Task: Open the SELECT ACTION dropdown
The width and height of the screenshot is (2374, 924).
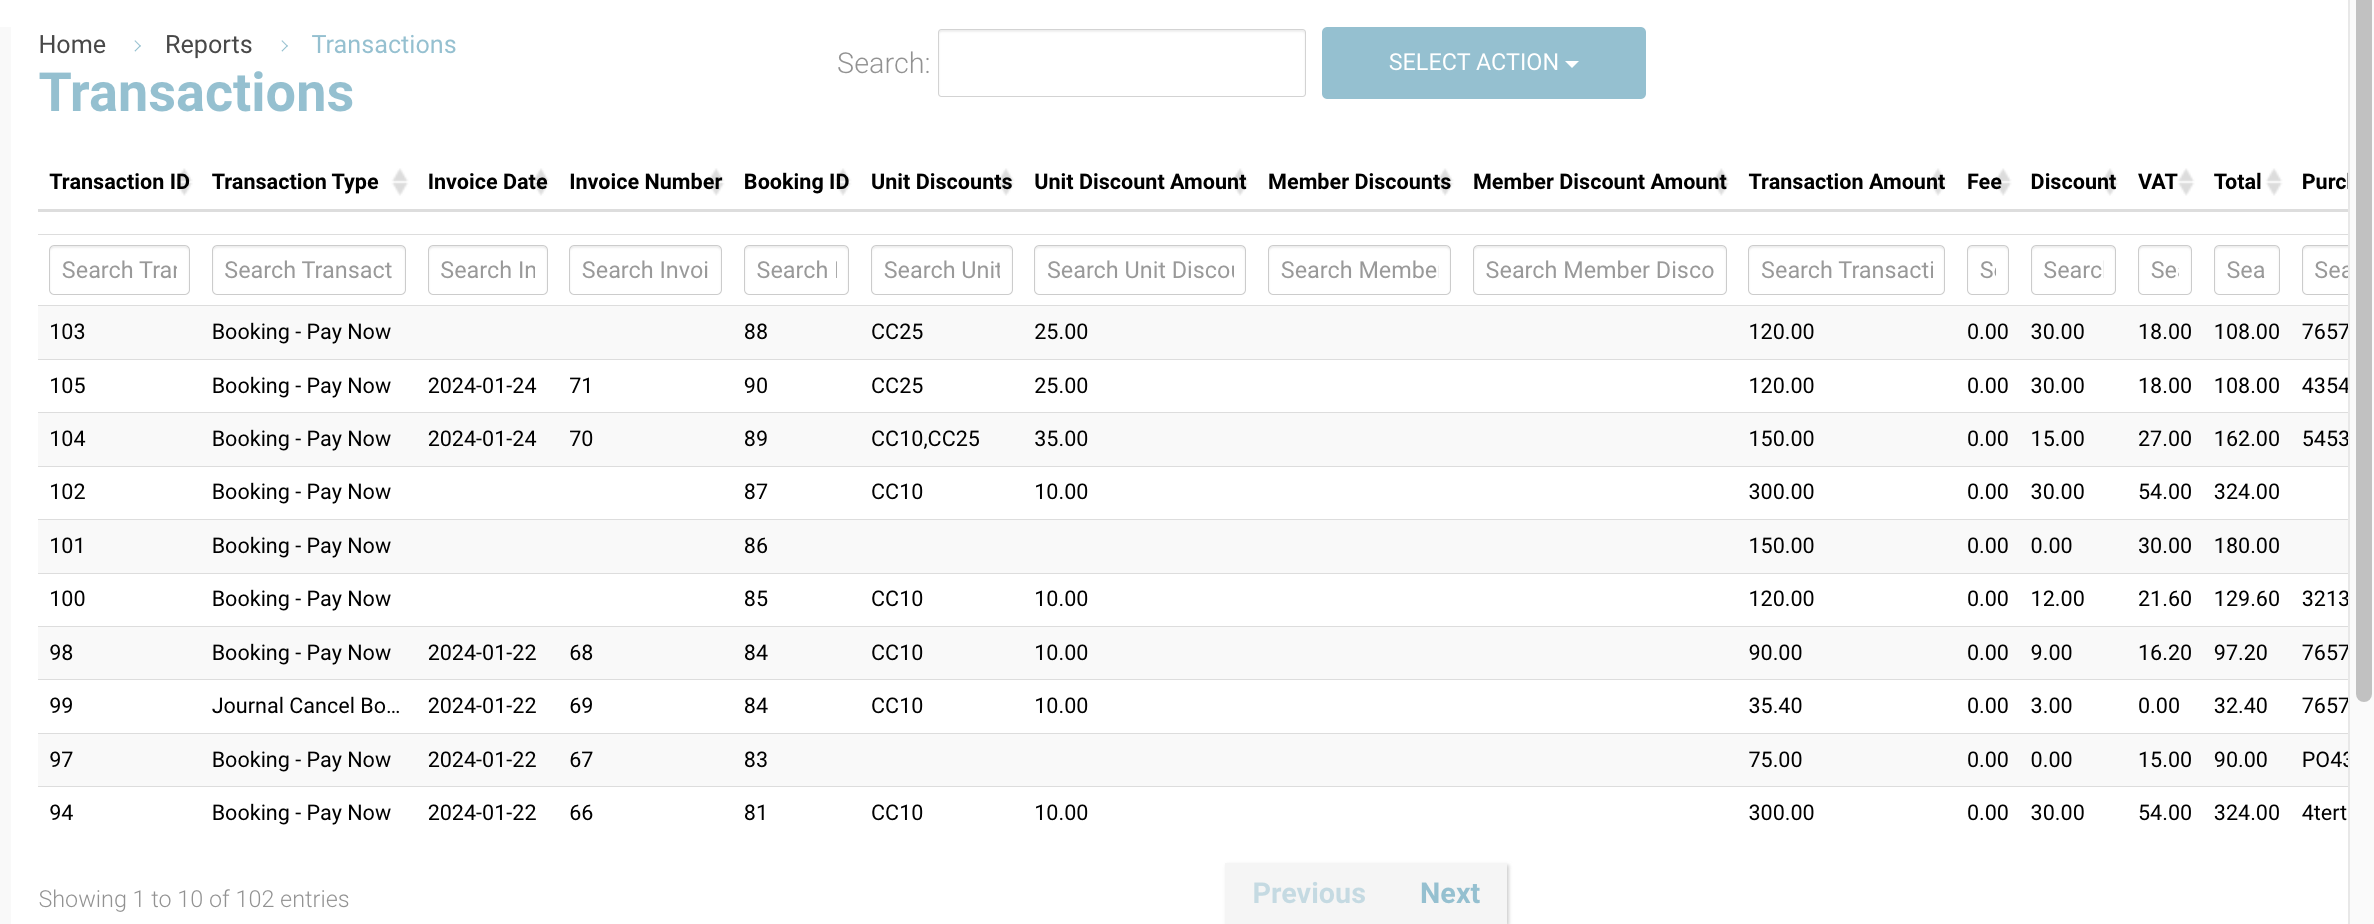Action: click(1482, 63)
